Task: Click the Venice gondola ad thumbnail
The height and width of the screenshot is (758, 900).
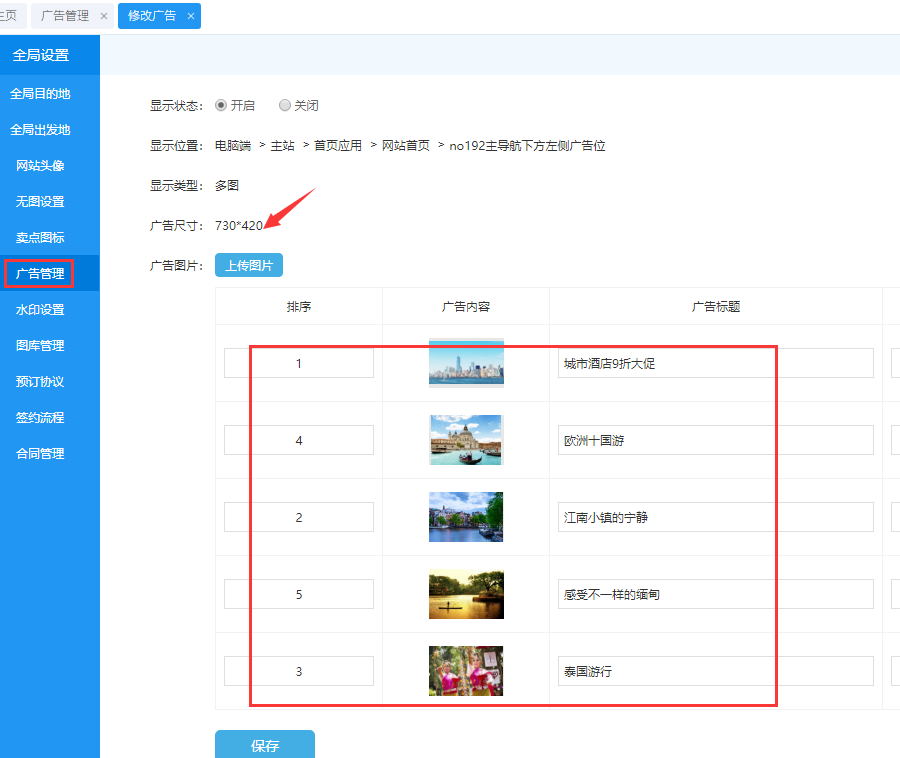Action: point(466,440)
